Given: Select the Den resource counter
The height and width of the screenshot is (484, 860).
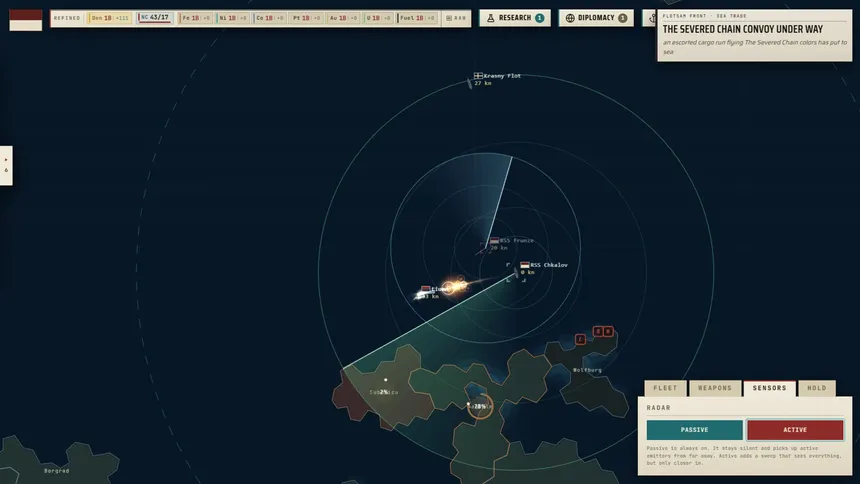Looking at the screenshot, I should tap(109, 18).
